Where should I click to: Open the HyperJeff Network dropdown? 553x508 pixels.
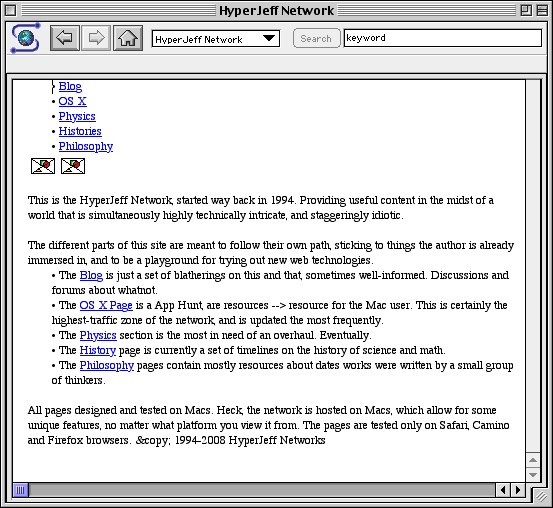coord(215,38)
